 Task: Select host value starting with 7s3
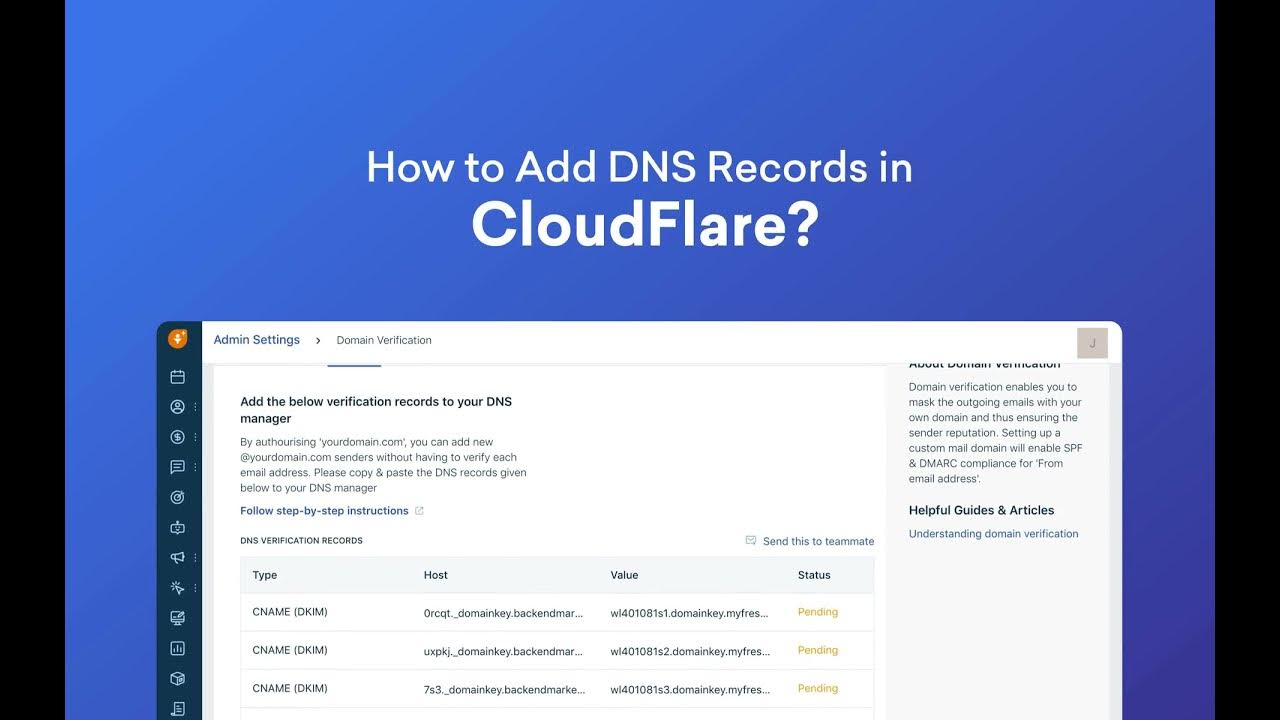click(504, 689)
